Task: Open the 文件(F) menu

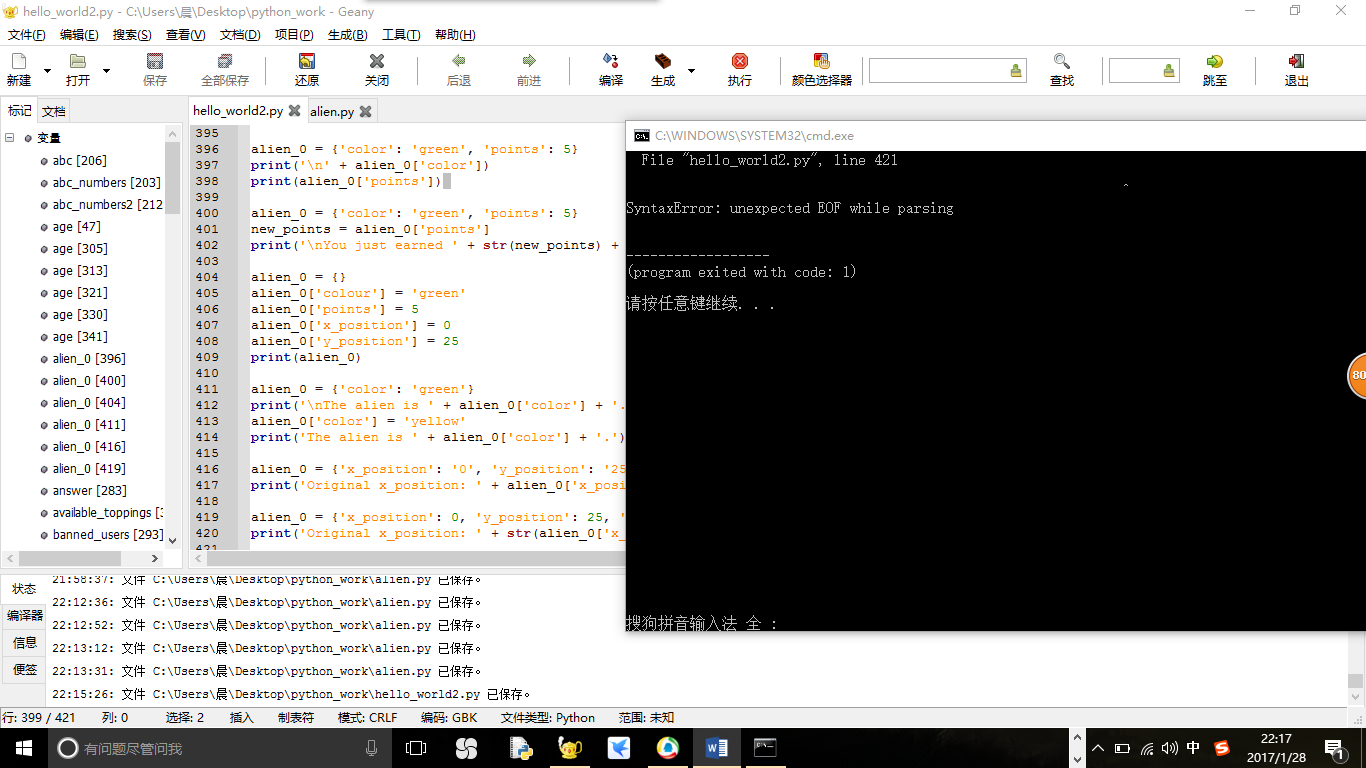Action: [26, 35]
